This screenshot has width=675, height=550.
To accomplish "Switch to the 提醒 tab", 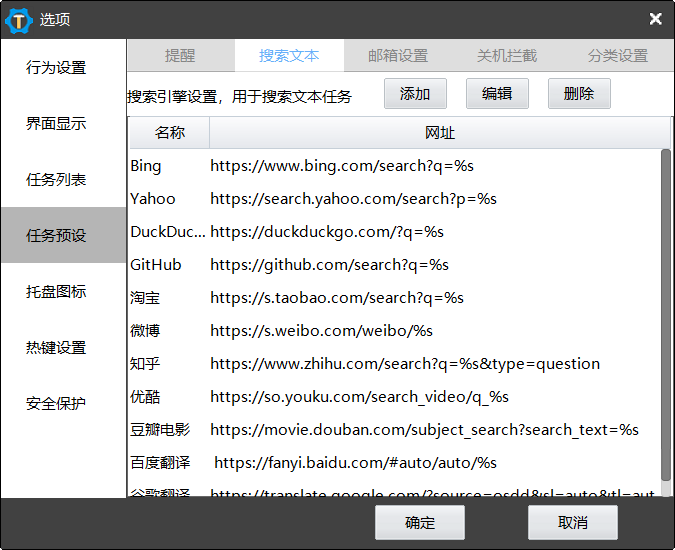I will 180,56.
